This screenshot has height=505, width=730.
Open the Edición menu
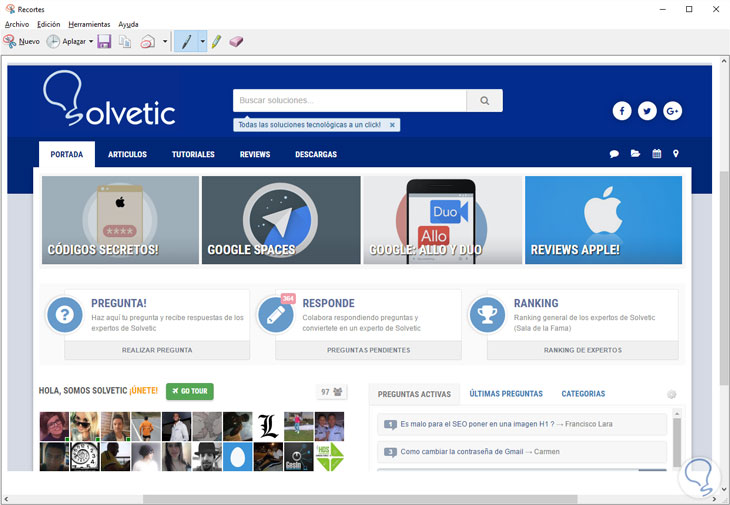(48, 24)
